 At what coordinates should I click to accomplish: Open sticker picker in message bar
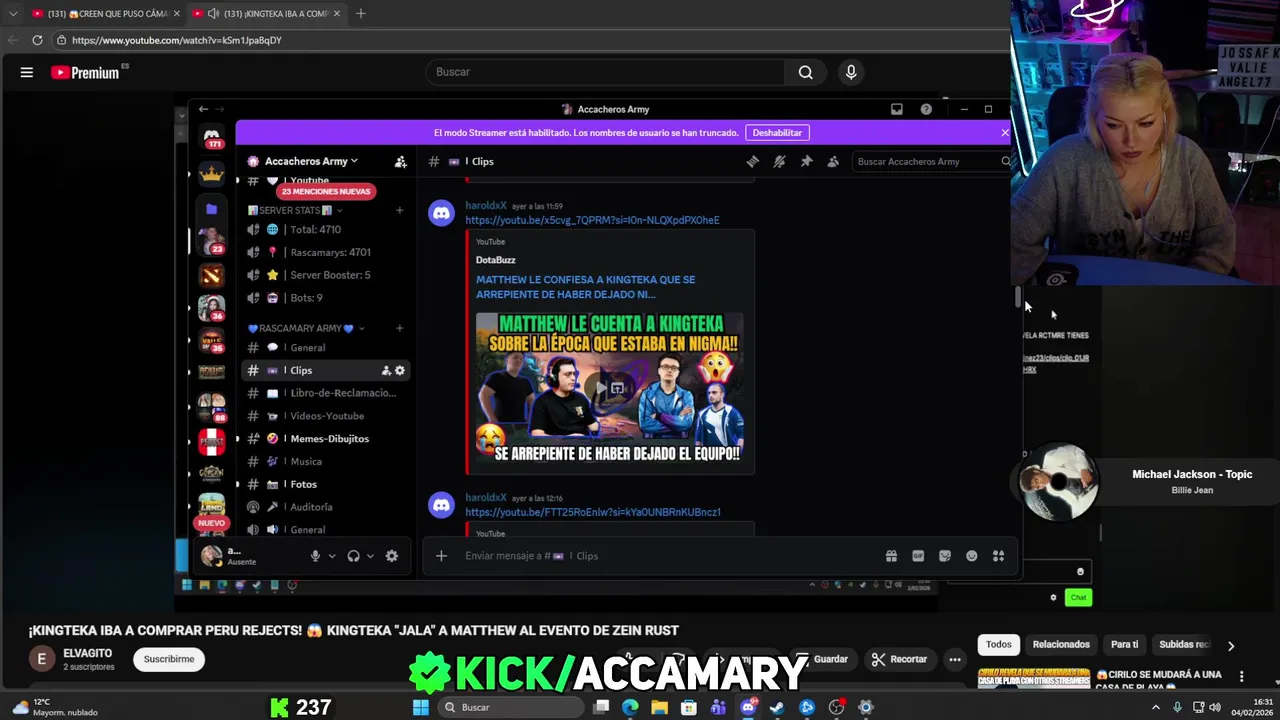tap(945, 556)
